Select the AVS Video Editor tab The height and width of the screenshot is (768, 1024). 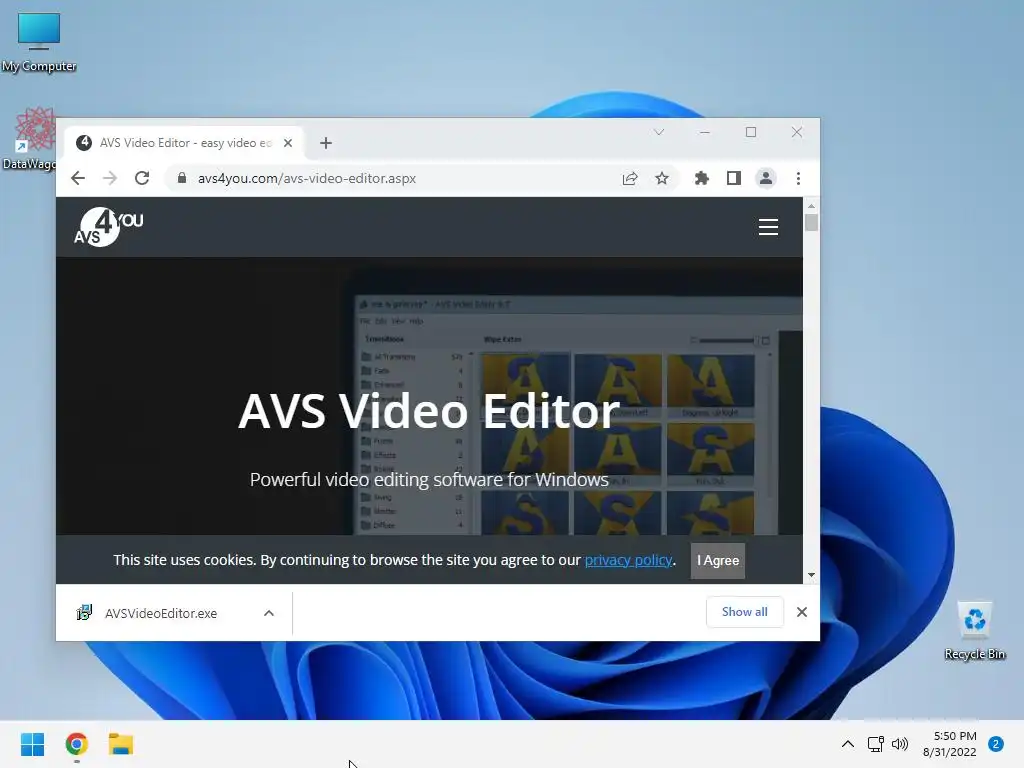[x=184, y=143]
